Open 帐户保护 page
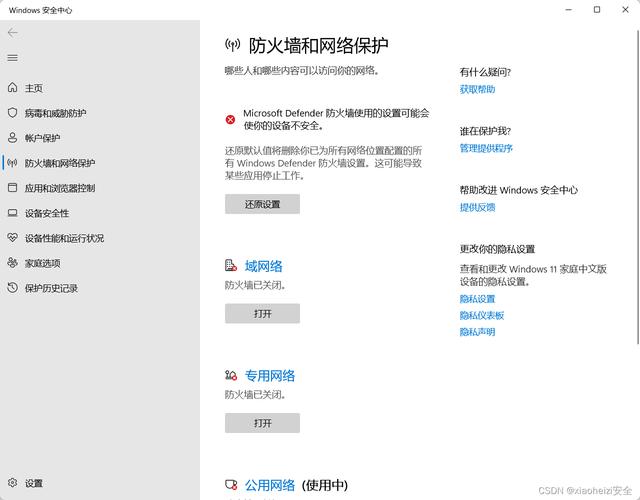 pyautogui.click(x=42, y=138)
